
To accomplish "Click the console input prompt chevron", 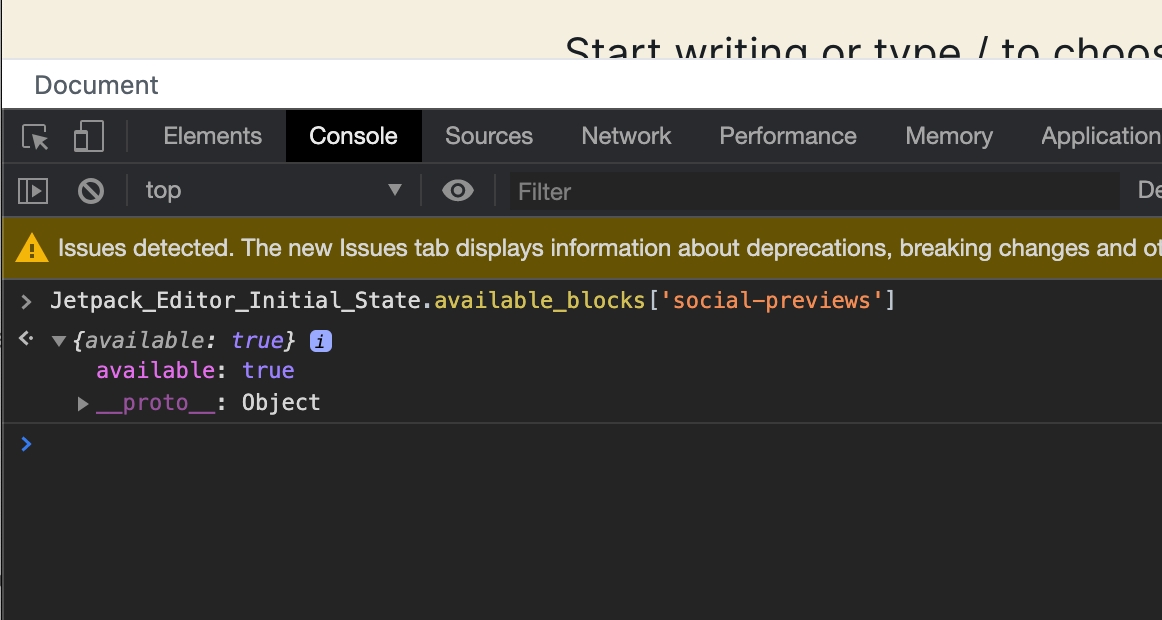I will 27,444.
